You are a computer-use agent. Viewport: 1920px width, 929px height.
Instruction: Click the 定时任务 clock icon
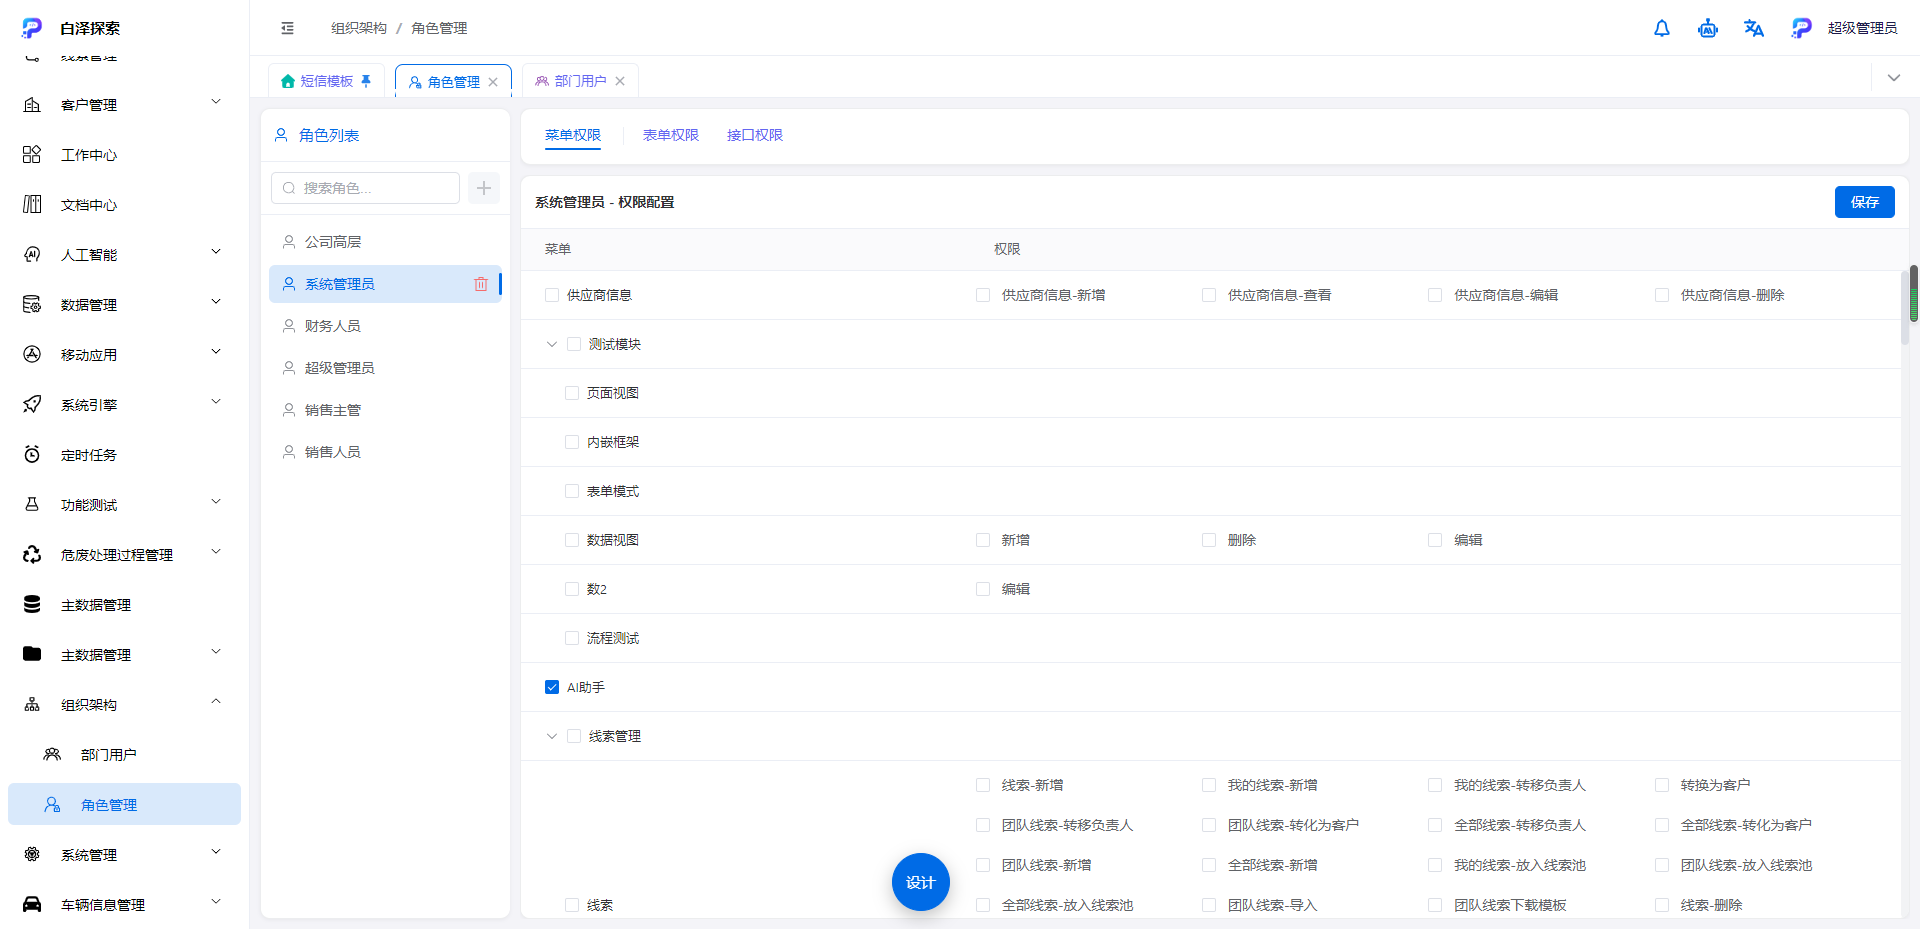click(x=32, y=454)
